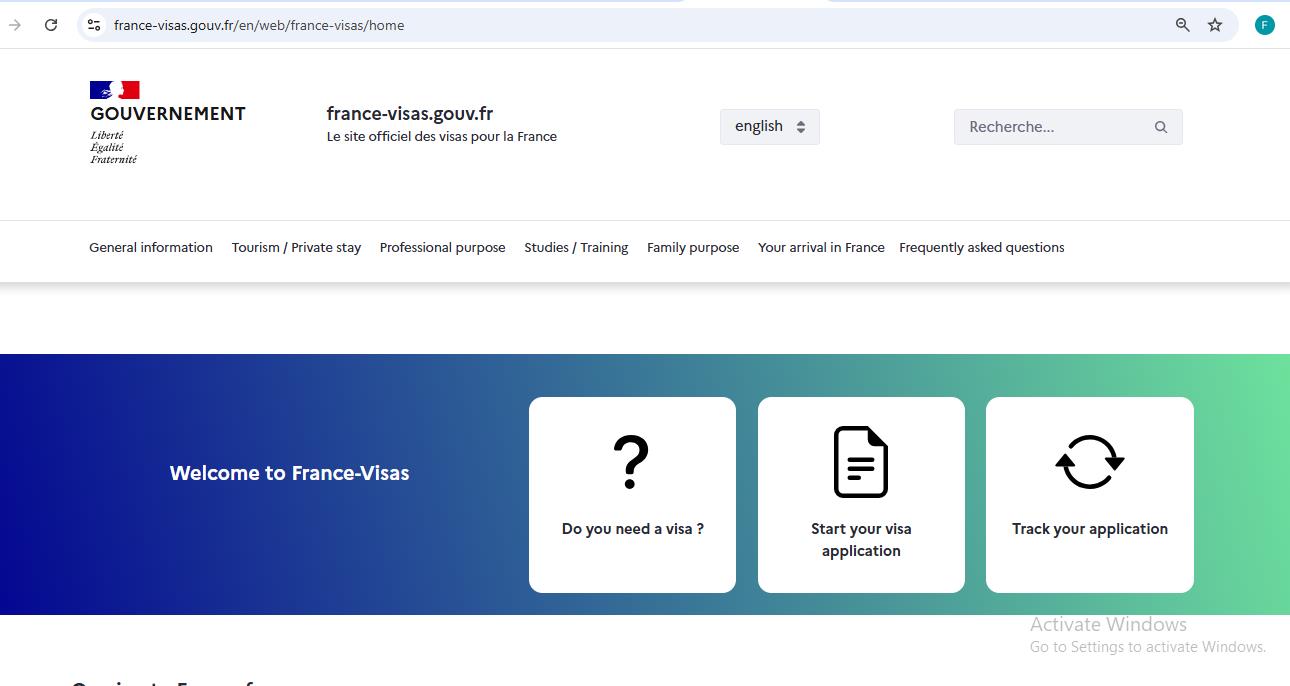Click the search magnifier in Recherche field
The height and width of the screenshot is (686, 1290).
click(x=1160, y=126)
